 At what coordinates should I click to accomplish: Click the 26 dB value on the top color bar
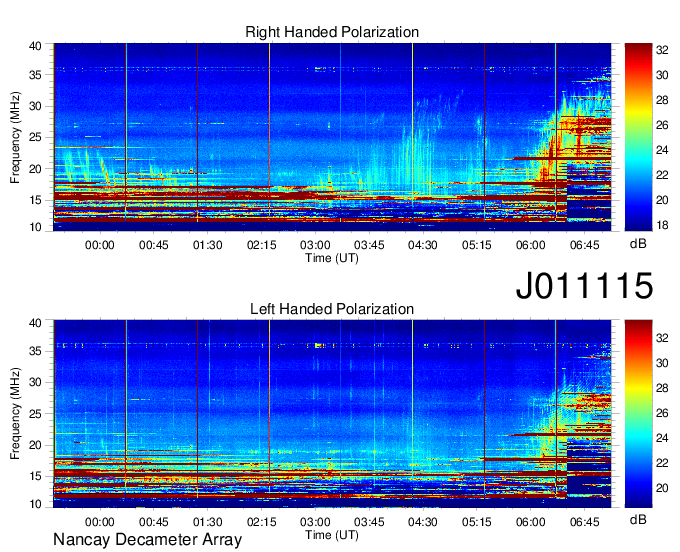tap(662, 125)
